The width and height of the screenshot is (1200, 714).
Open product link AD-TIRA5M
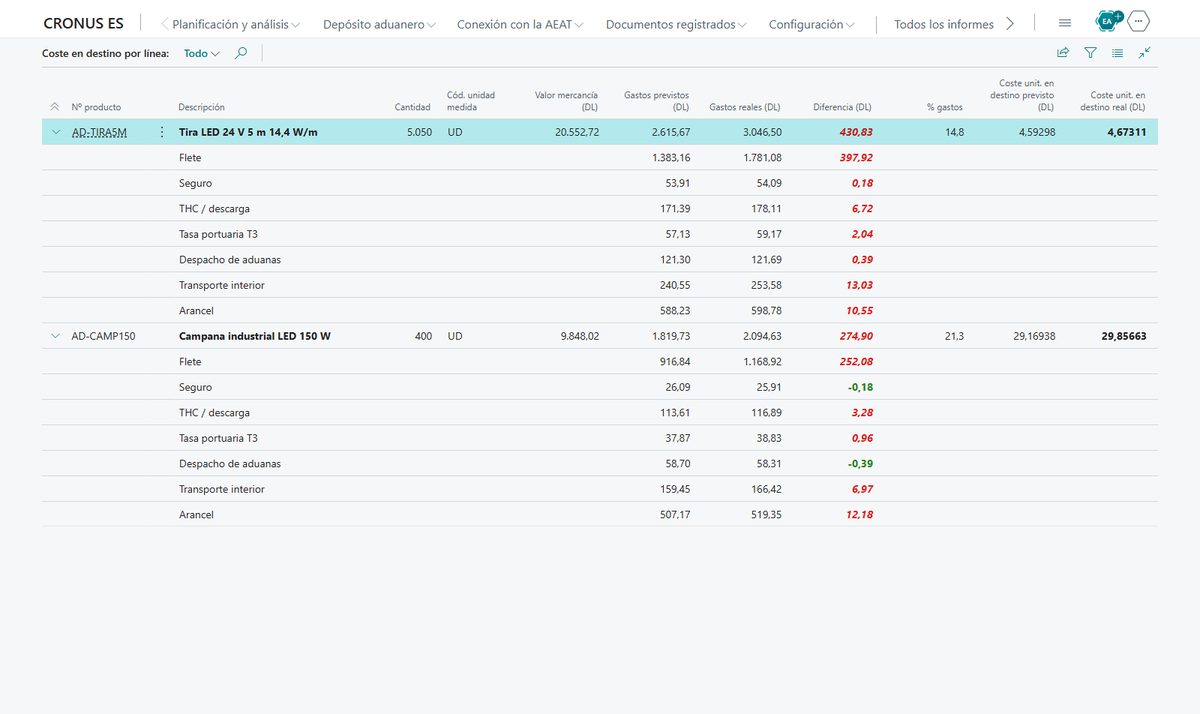[99, 132]
